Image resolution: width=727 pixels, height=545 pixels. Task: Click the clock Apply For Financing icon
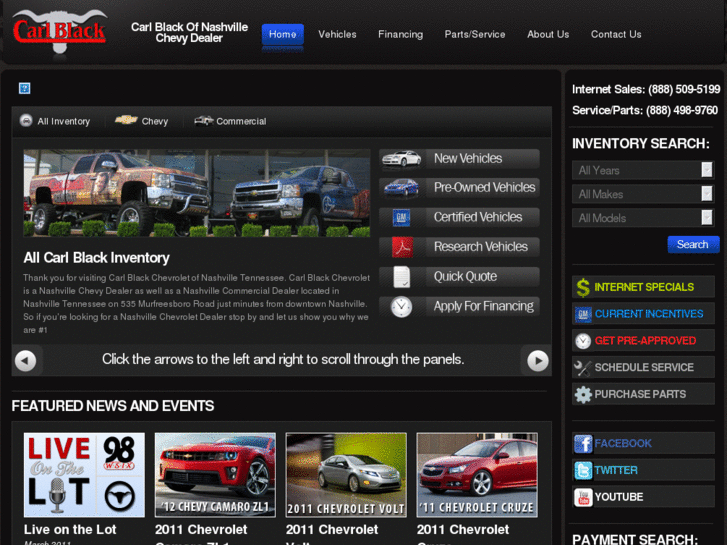point(401,307)
